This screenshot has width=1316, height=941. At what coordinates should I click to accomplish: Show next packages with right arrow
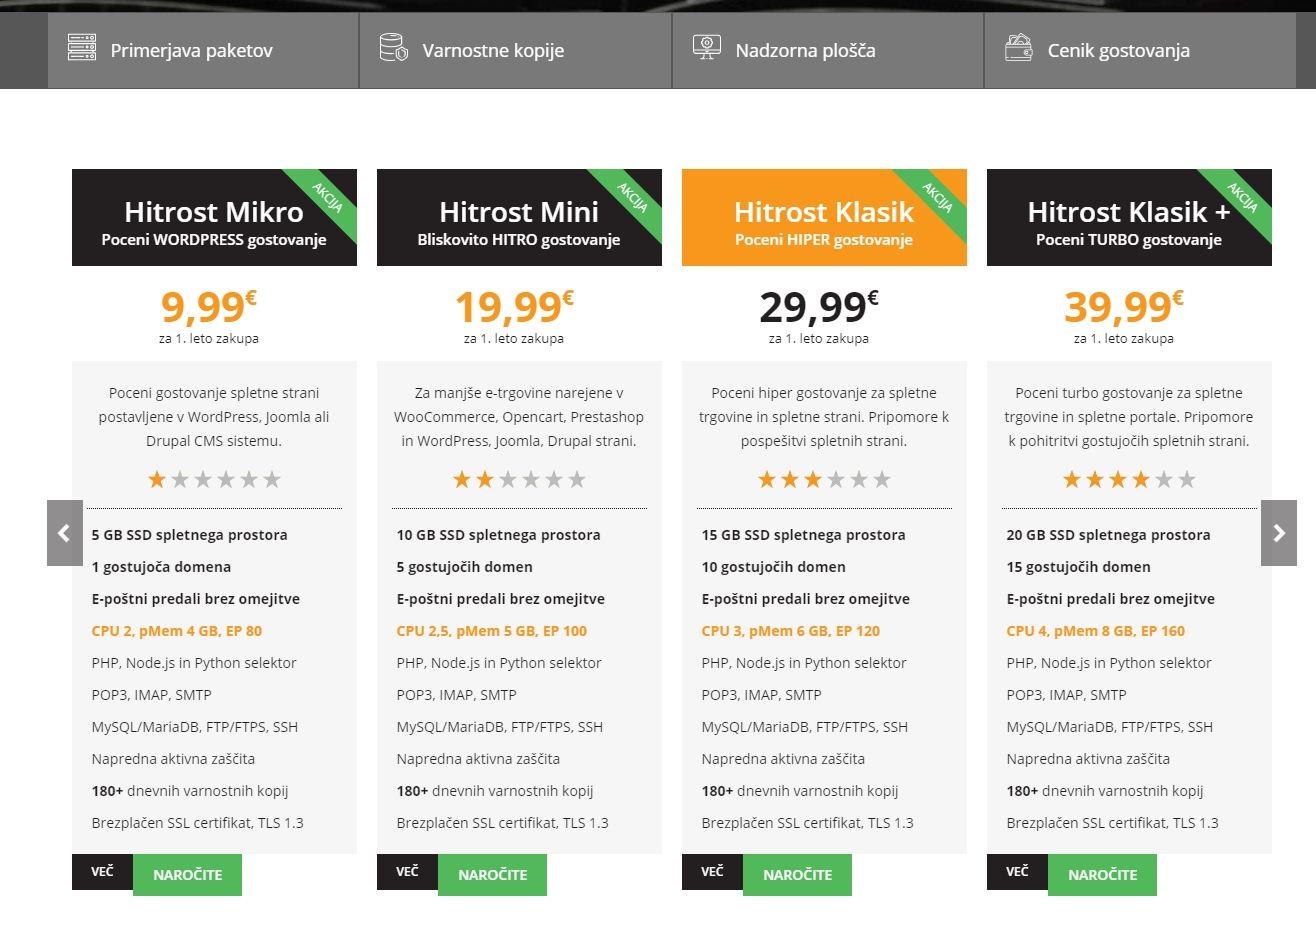(x=1279, y=533)
